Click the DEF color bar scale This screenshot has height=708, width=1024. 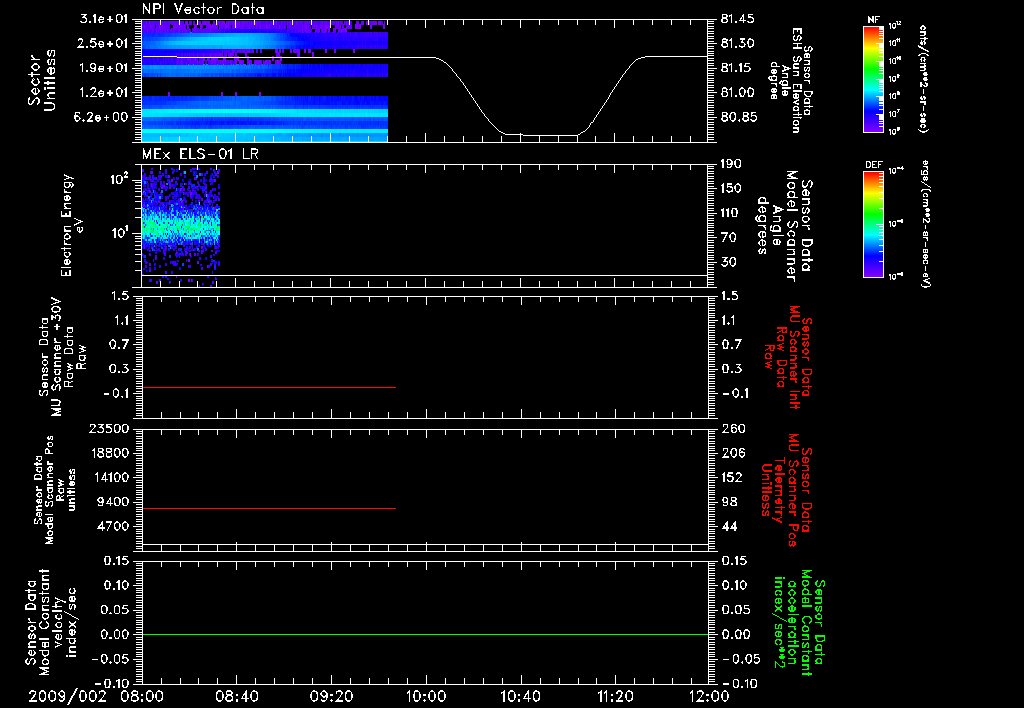[873, 224]
